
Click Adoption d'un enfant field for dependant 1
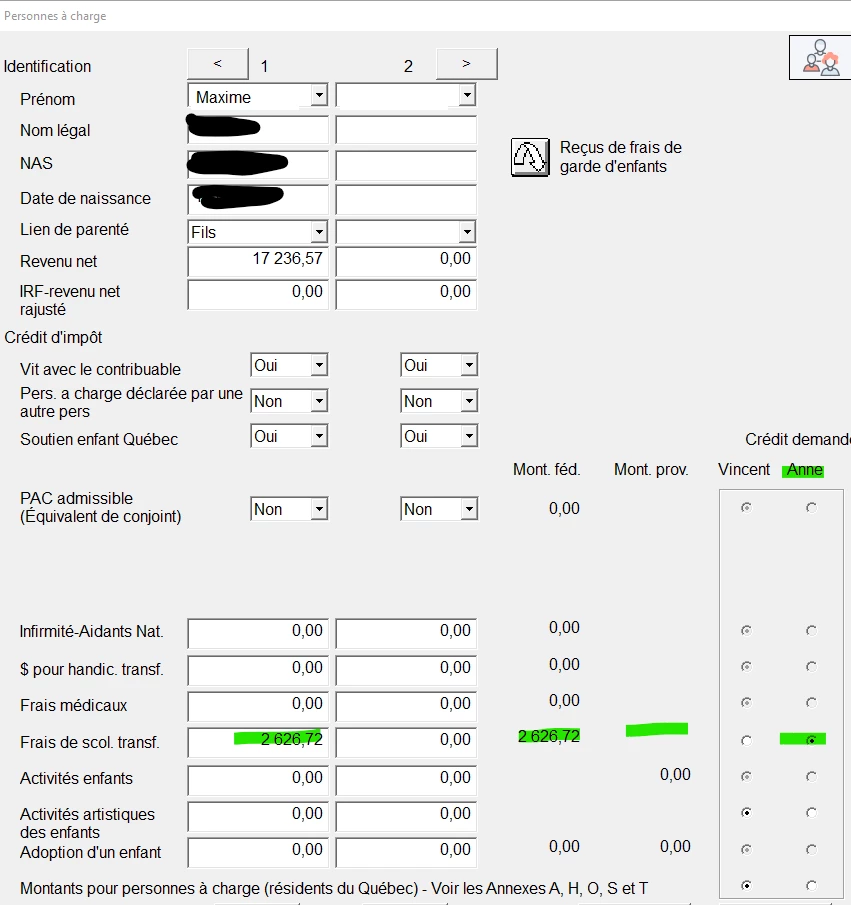[x=257, y=852]
